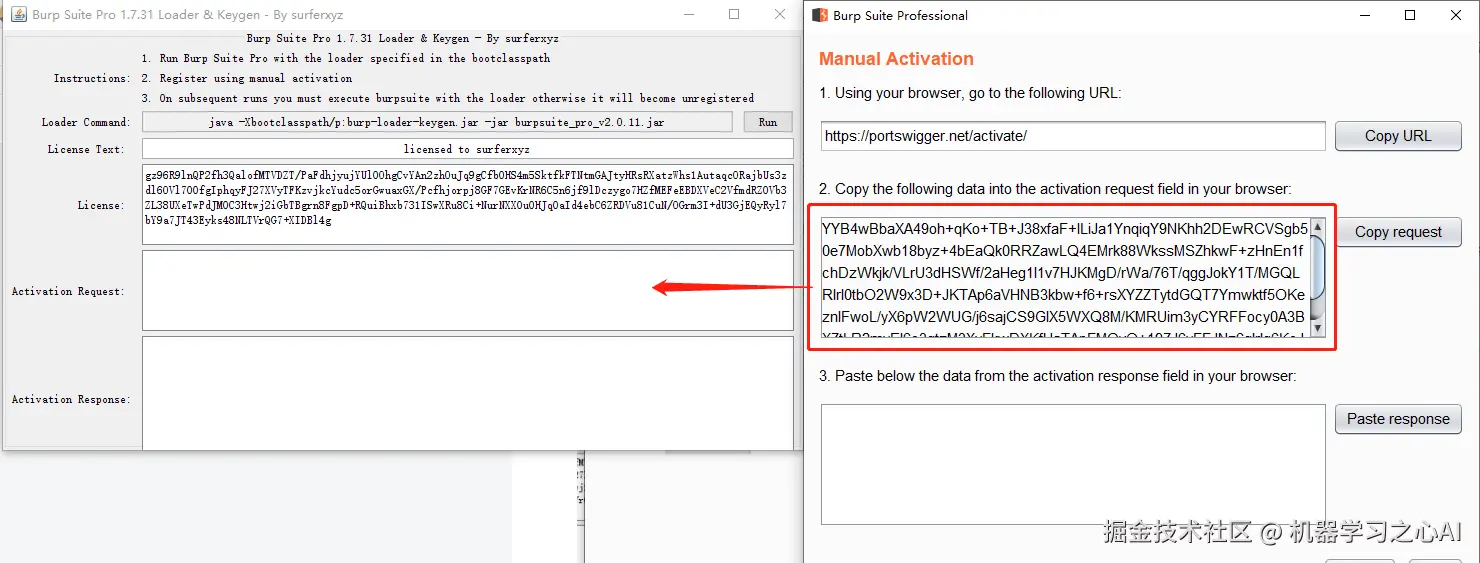Click the 'License:' label
The height and width of the screenshot is (563, 1480).
(101, 205)
